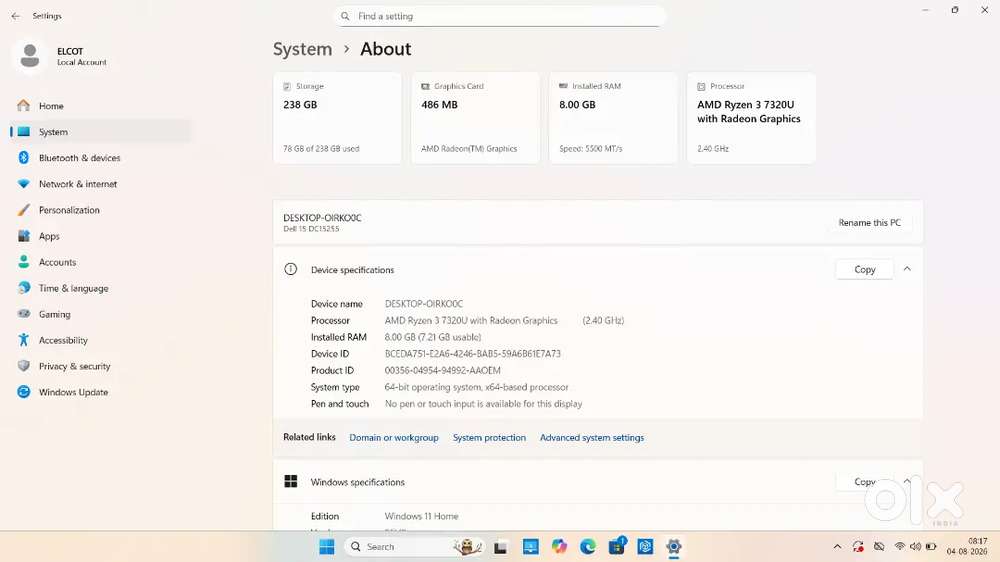Open Personalization paintbrush icon
This screenshot has width=1000, height=562.
(24, 210)
